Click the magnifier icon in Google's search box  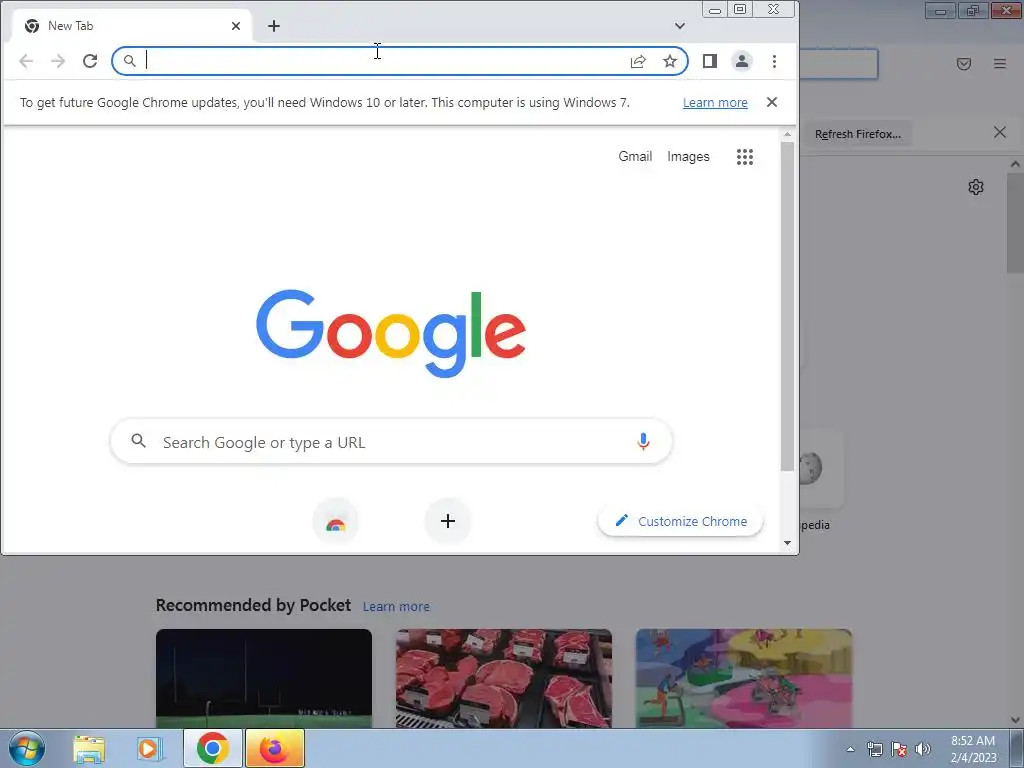click(138, 441)
